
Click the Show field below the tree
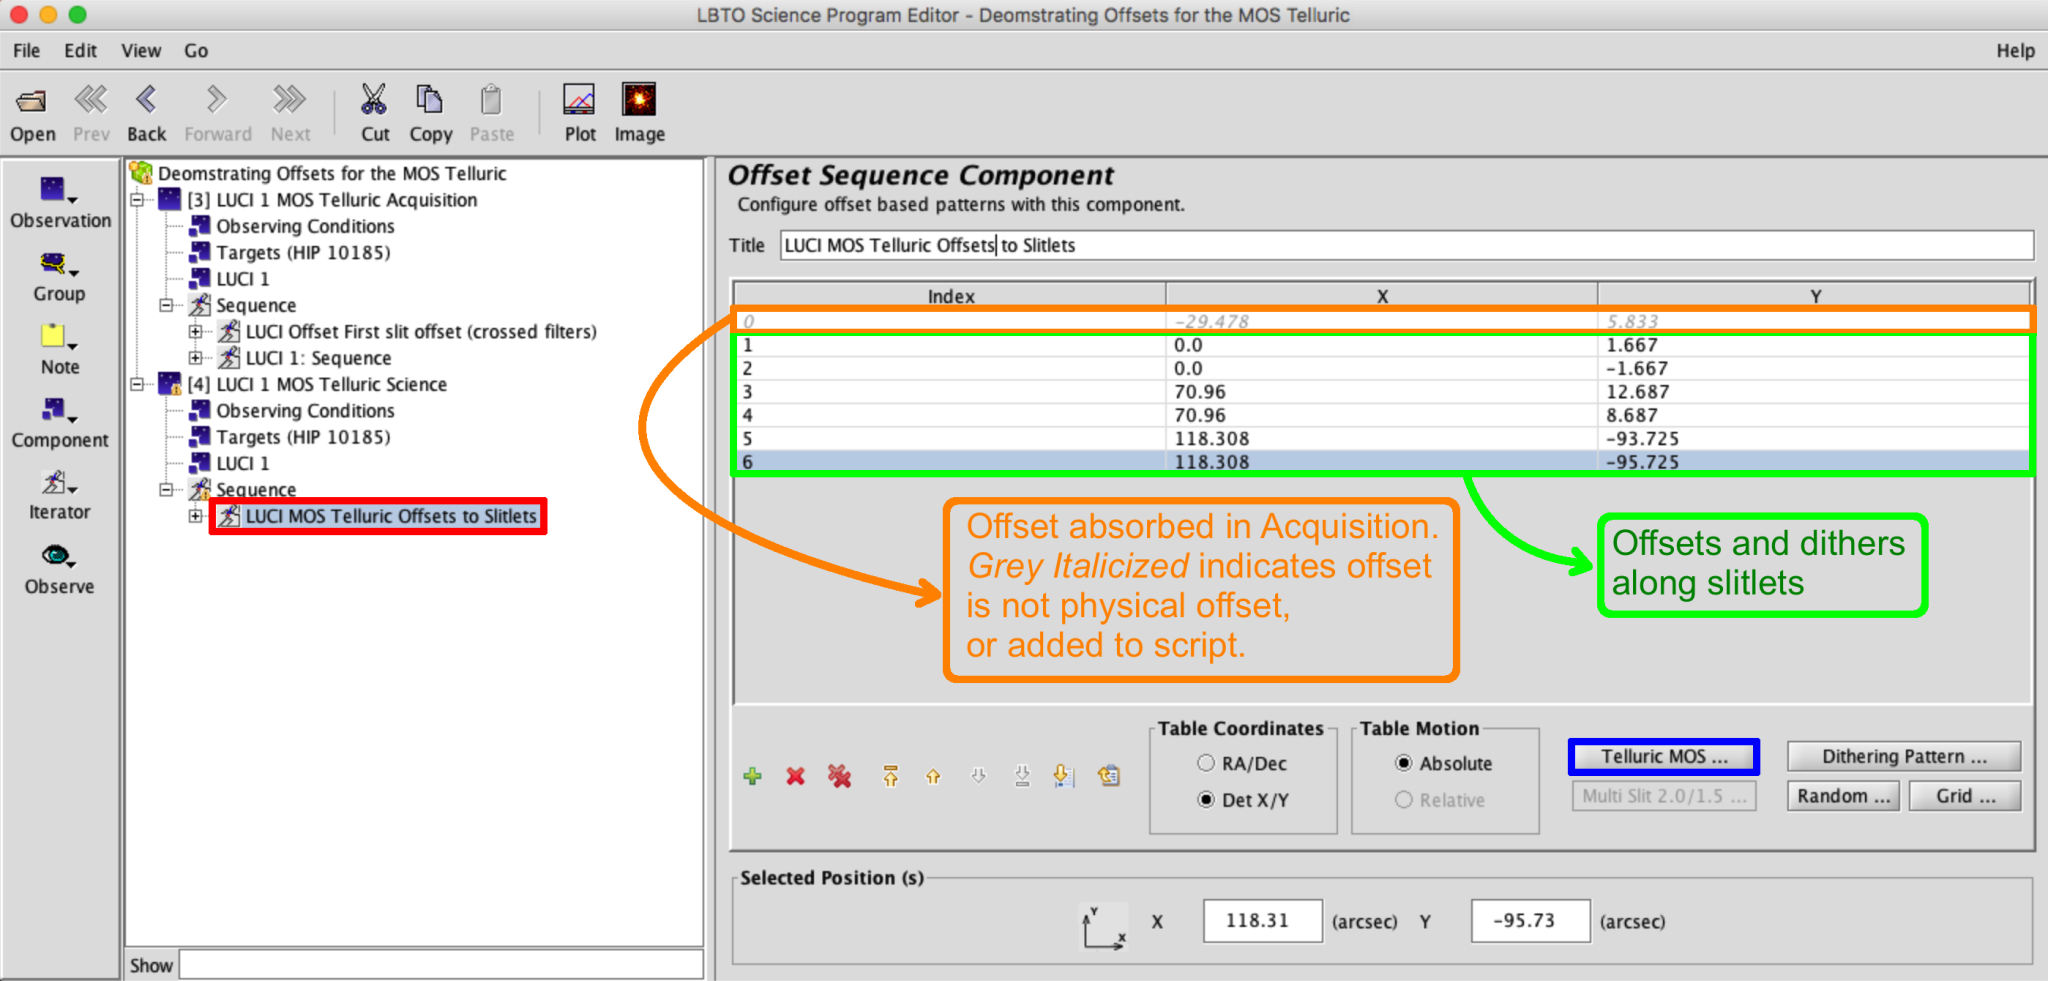point(441,965)
